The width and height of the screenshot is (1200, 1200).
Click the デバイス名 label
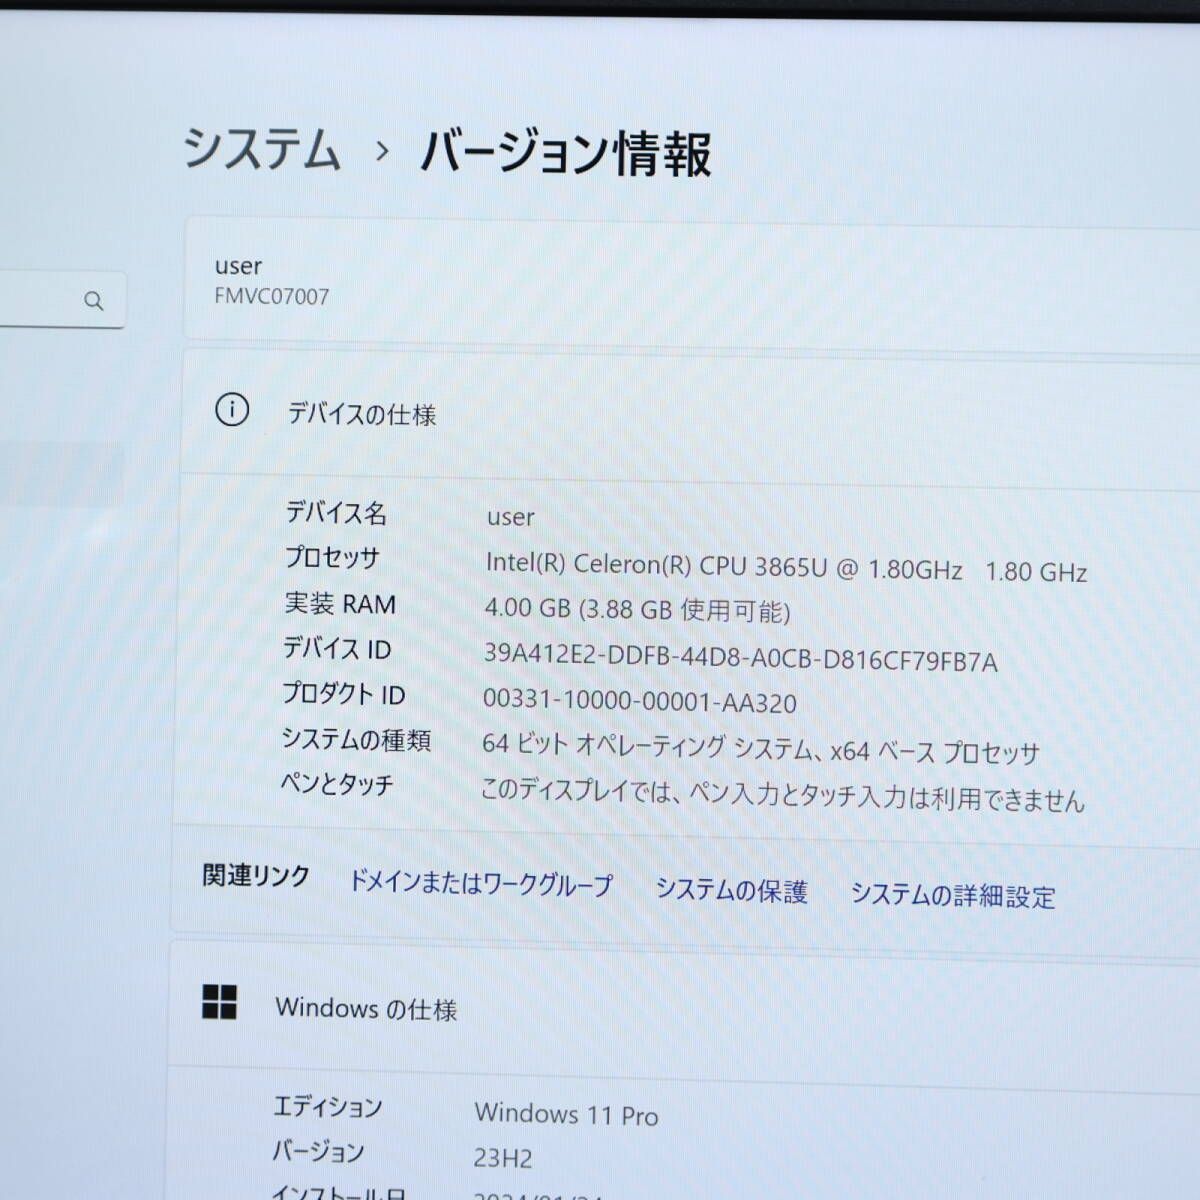(x=336, y=513)
